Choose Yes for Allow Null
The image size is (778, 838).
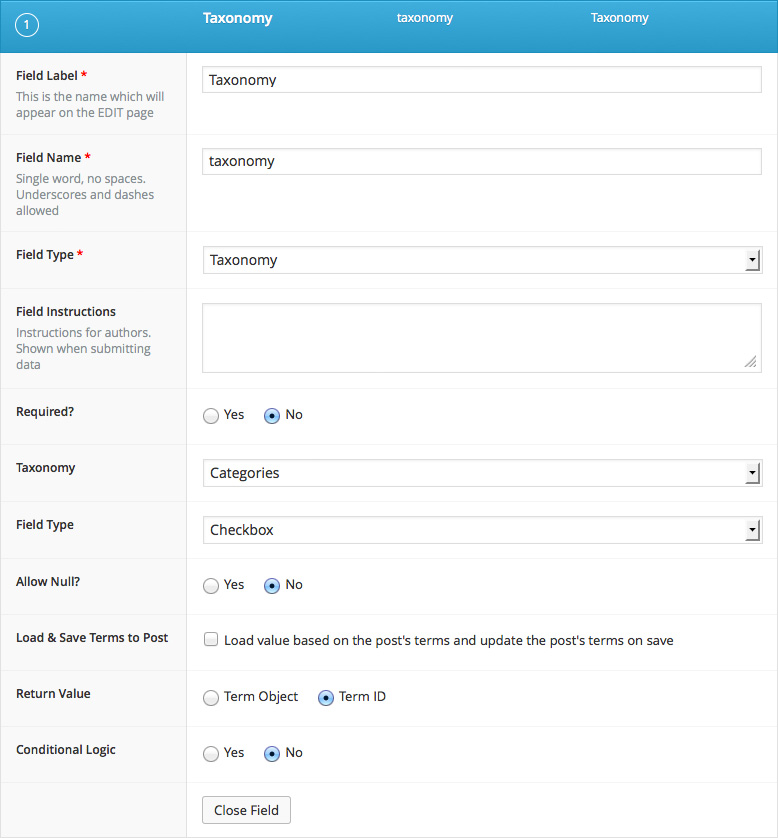point(211,585)
